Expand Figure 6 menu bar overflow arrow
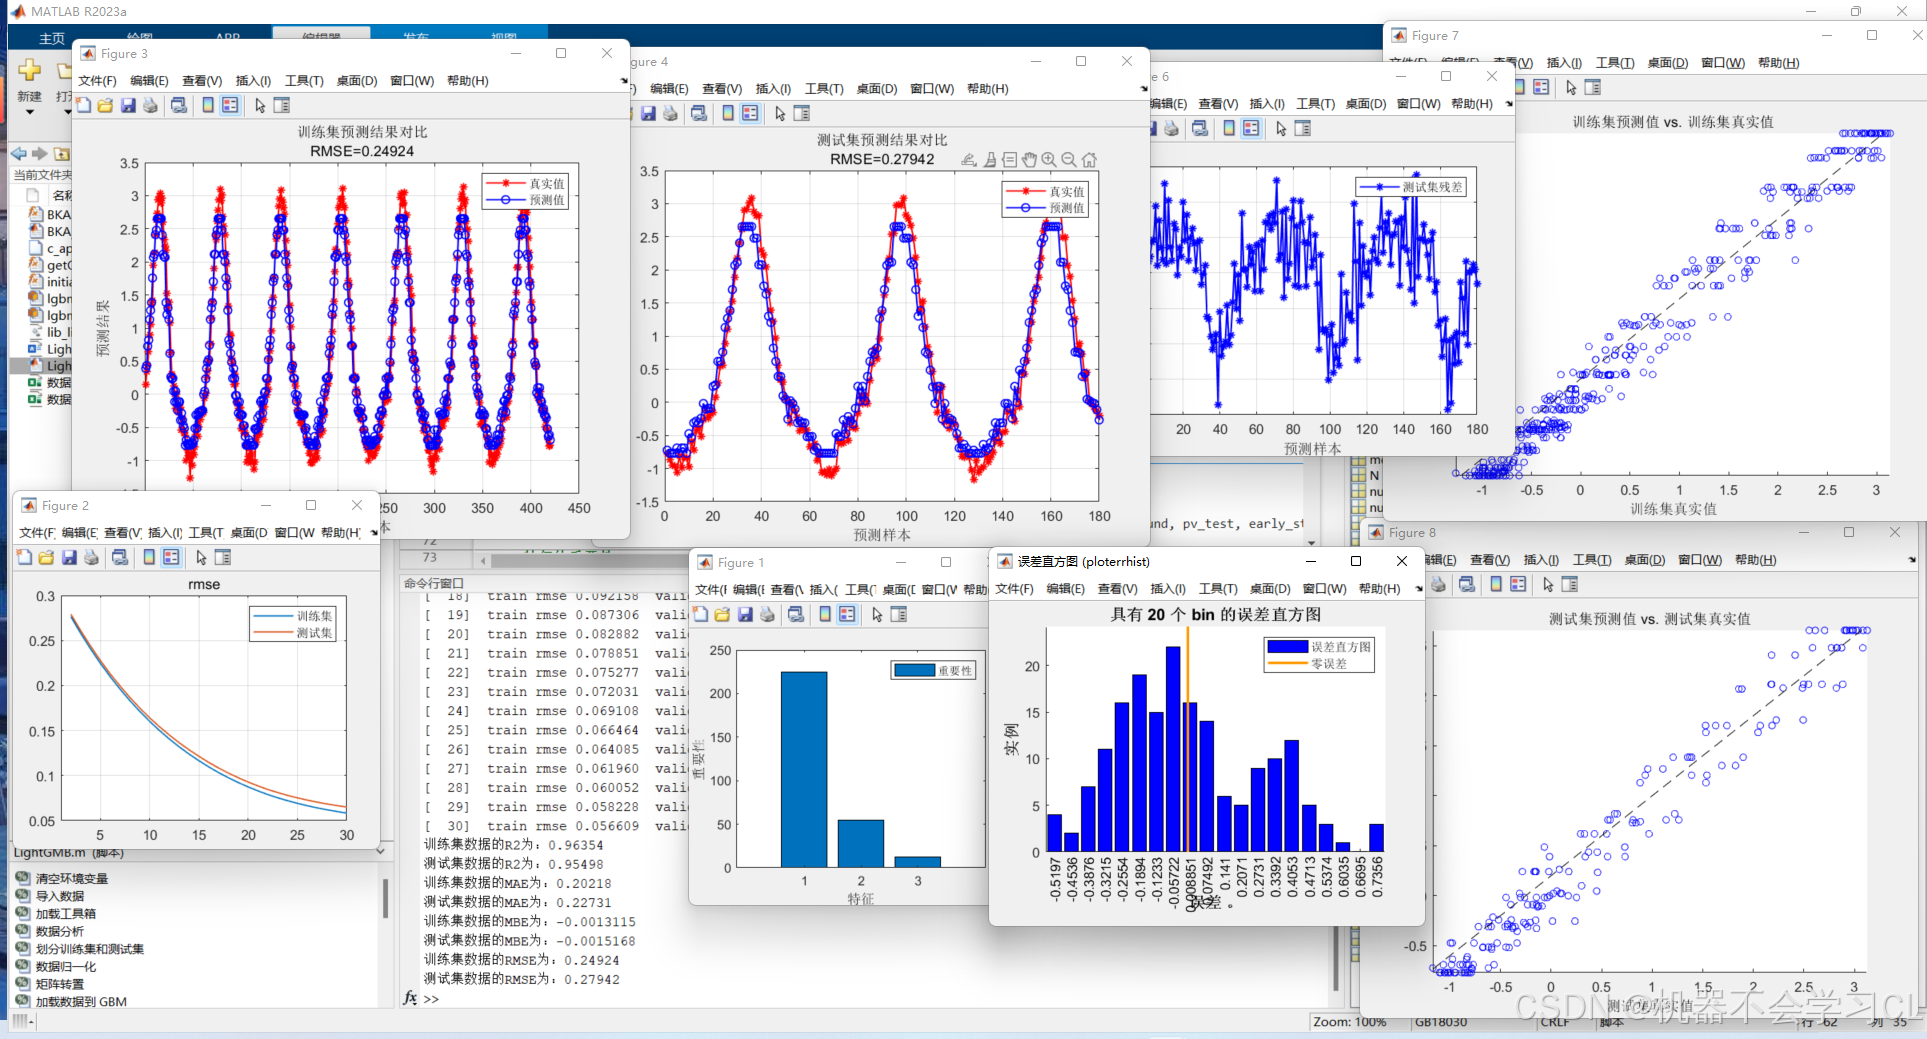This screenshot has width=1927, height=1039. click(x=1509, y=104)
